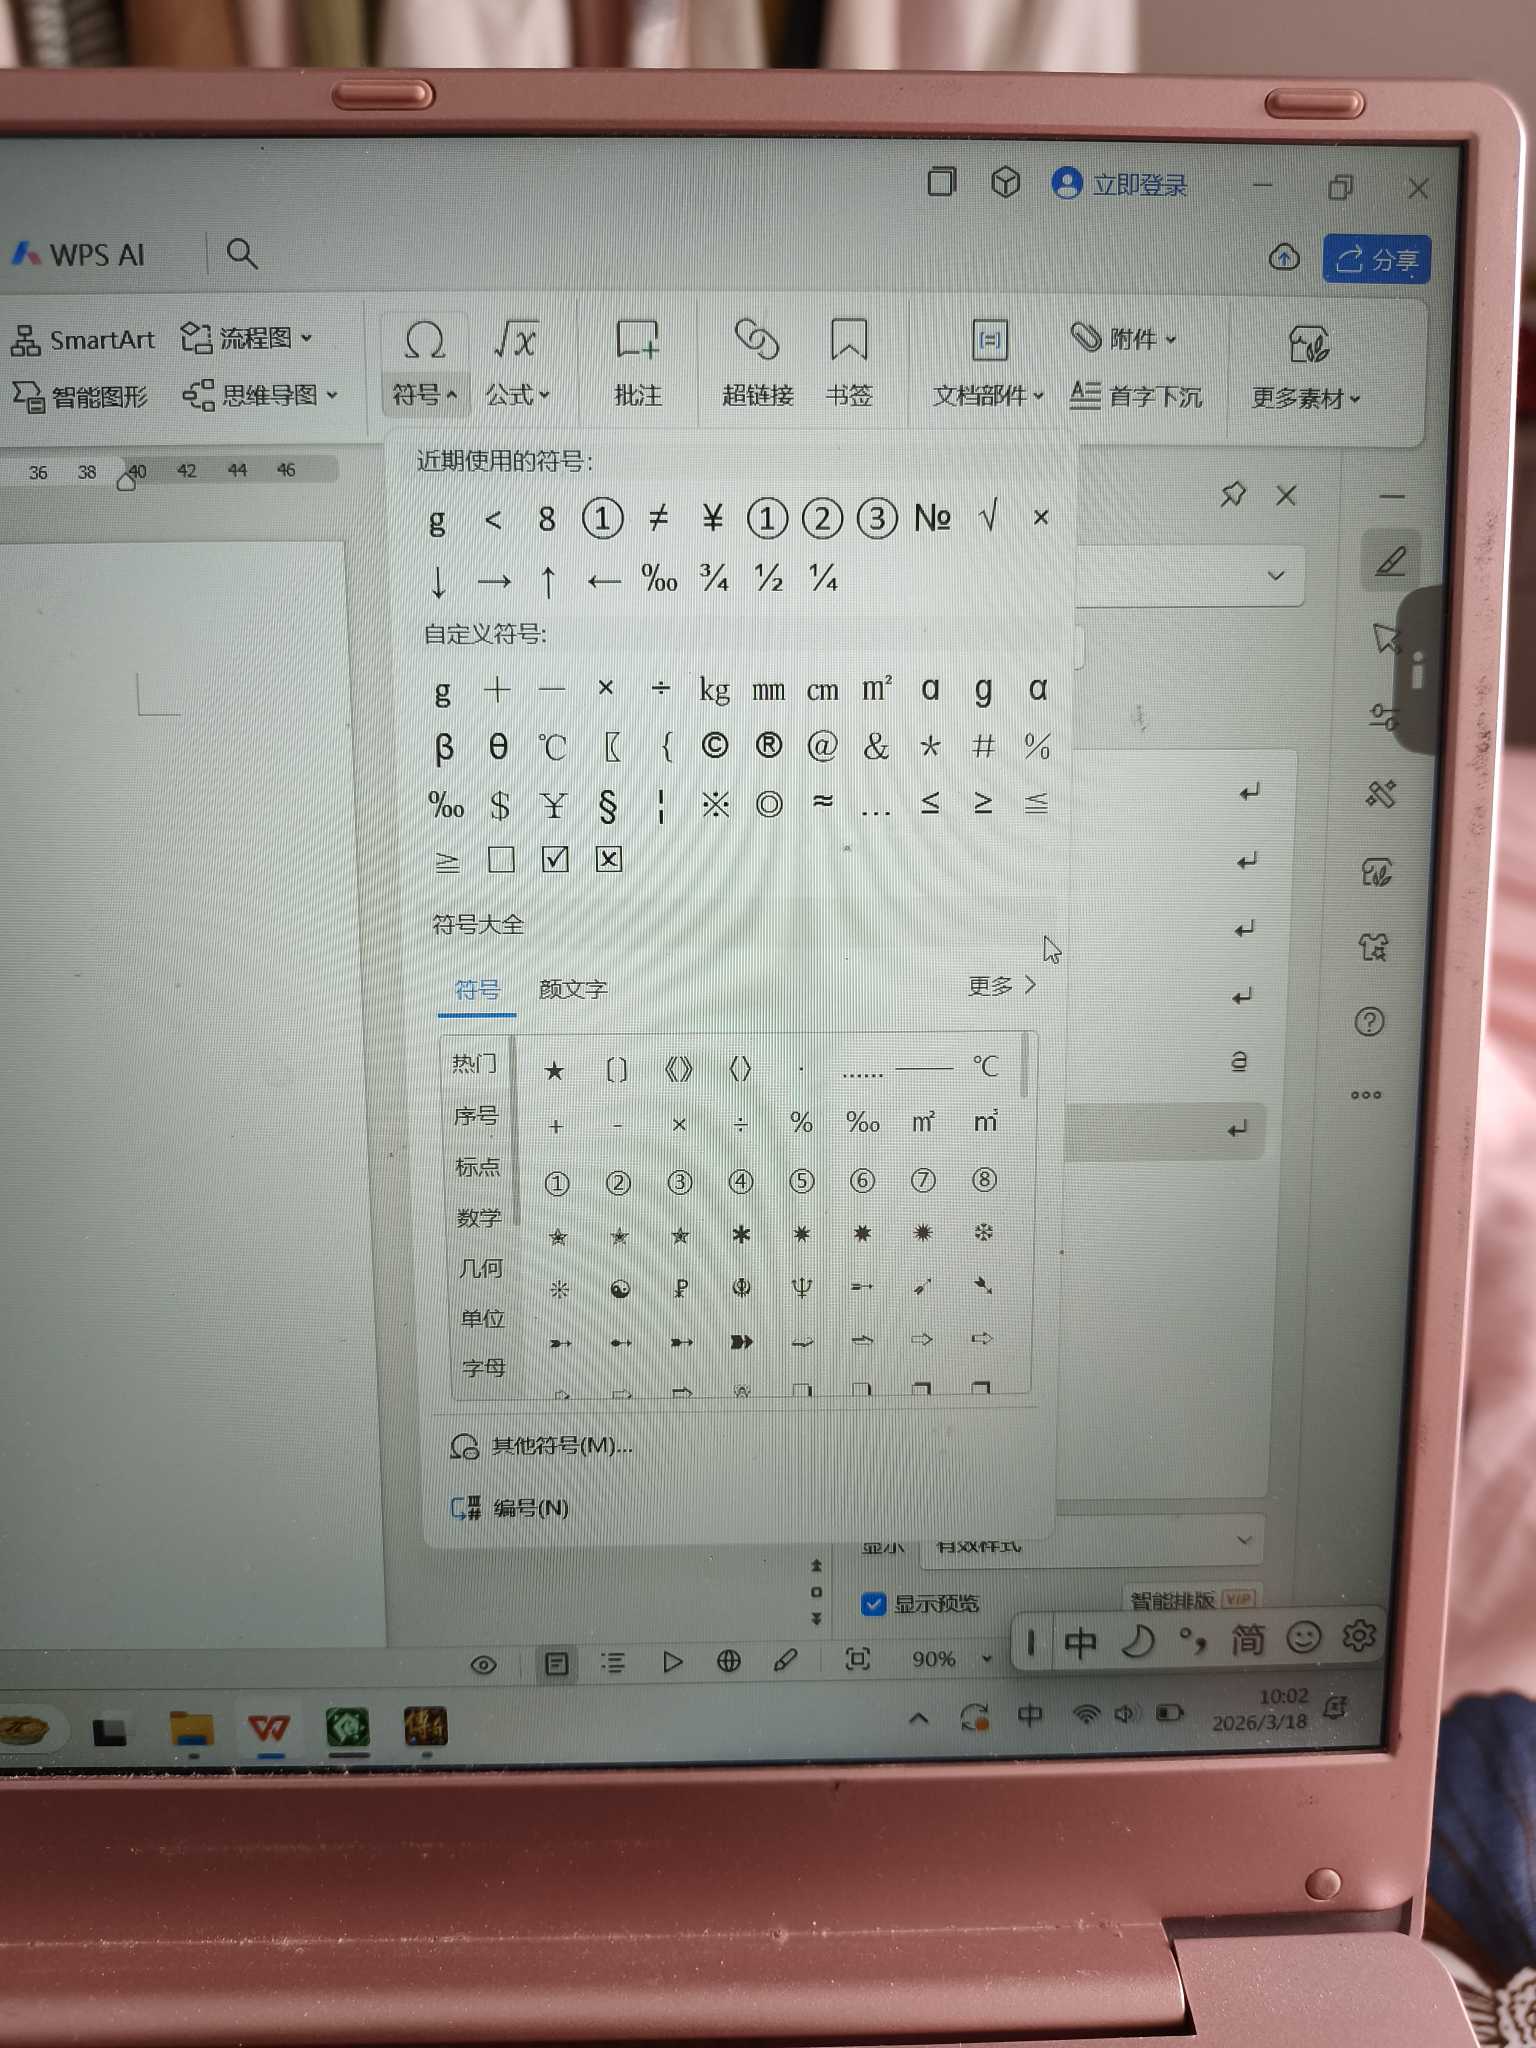Select the 数学 symbol category

click(x=478, y=1217)
